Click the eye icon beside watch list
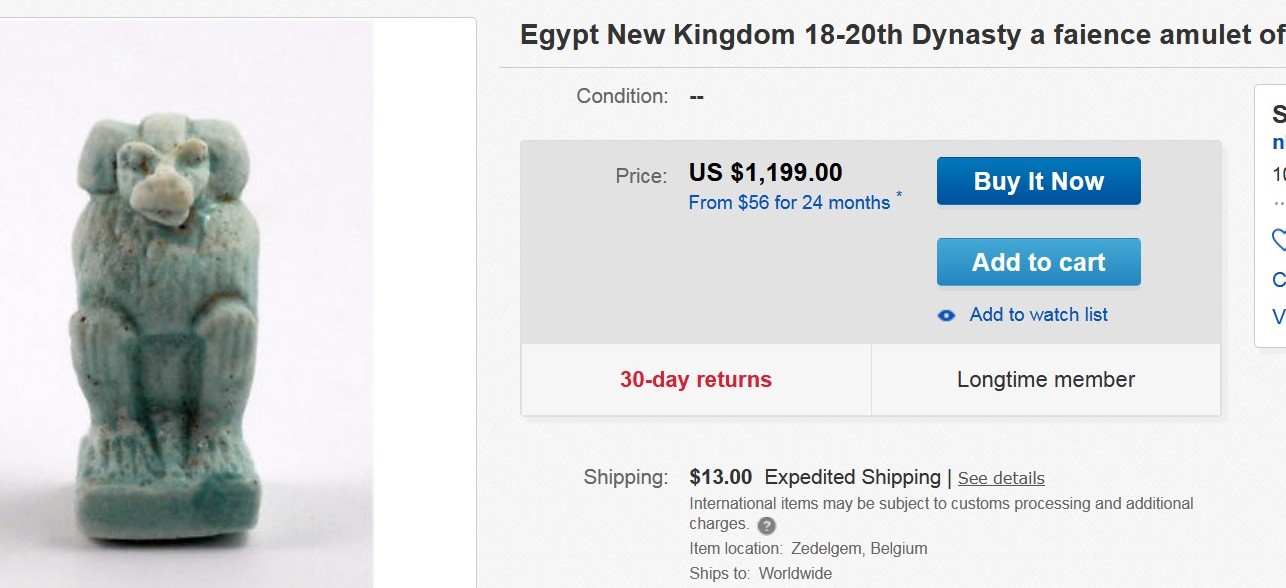 coord(946,315)
